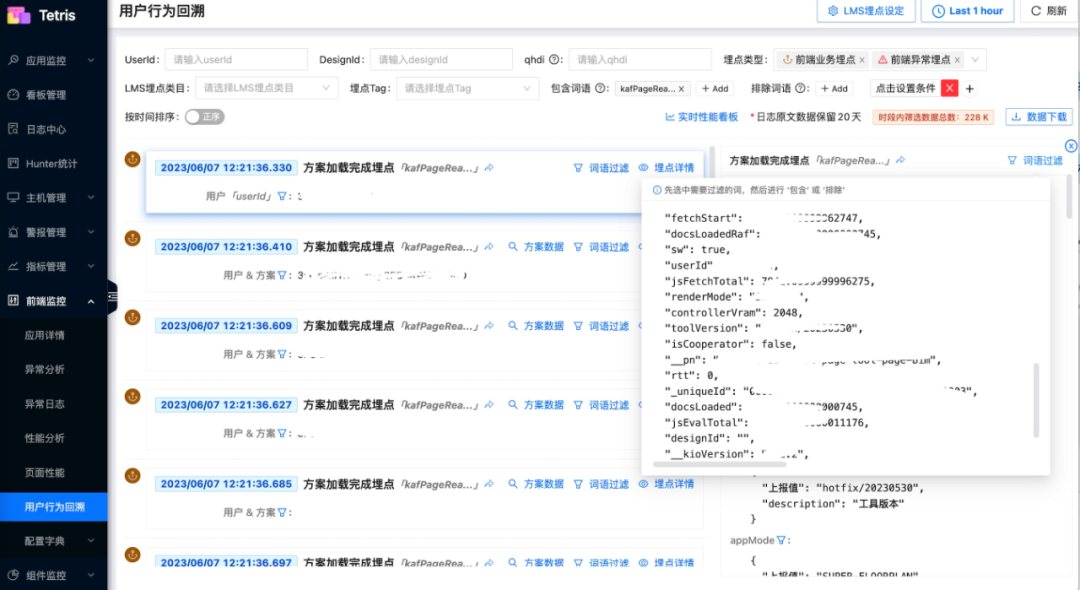Viewport: 1080px width, 590px height.
Task: Click the Tetris logo icon
Action: (x=19, y=14)
